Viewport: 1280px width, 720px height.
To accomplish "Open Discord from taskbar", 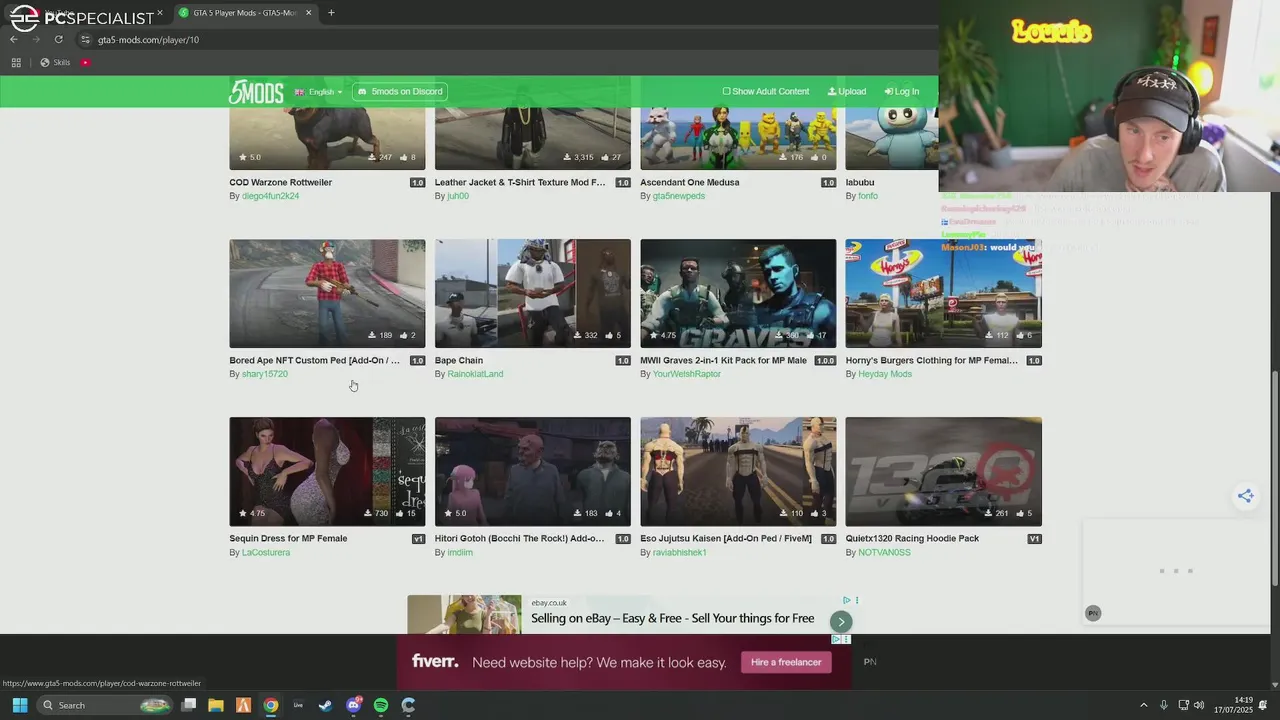I will point(353,705).
